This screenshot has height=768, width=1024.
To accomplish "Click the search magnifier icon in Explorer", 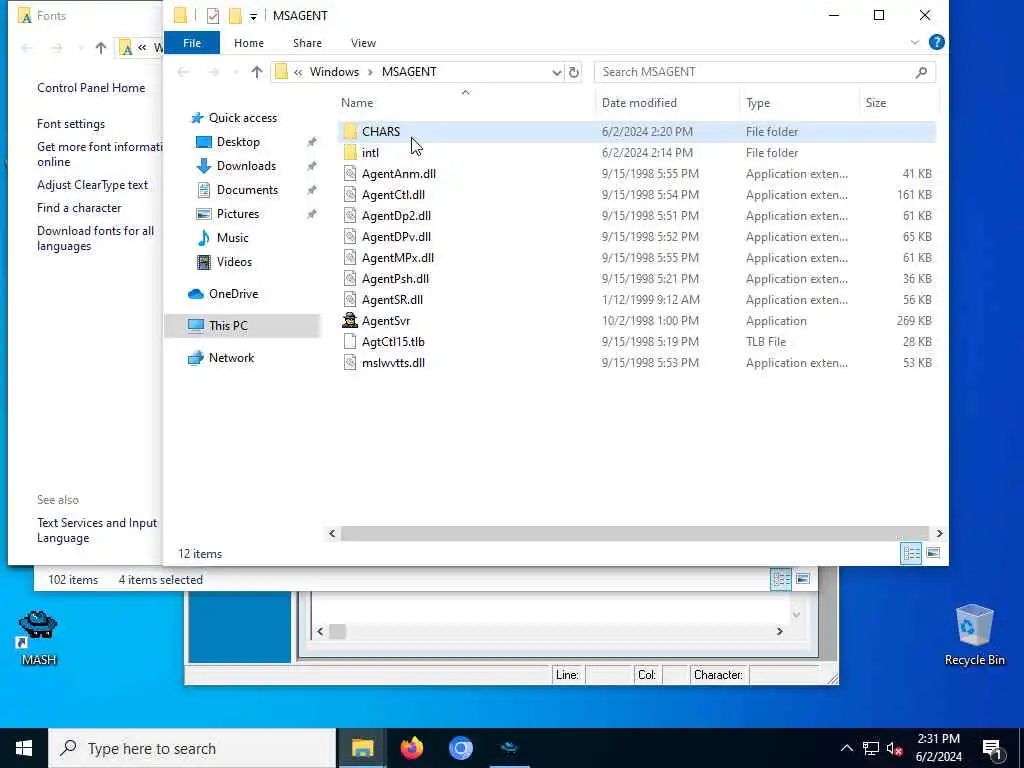I will pyautogui.click(x=921, y=72).
